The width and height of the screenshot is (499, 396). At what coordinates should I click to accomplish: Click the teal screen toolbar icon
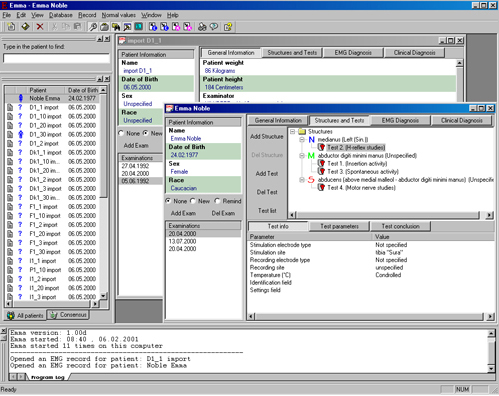(x=138, y=27)
